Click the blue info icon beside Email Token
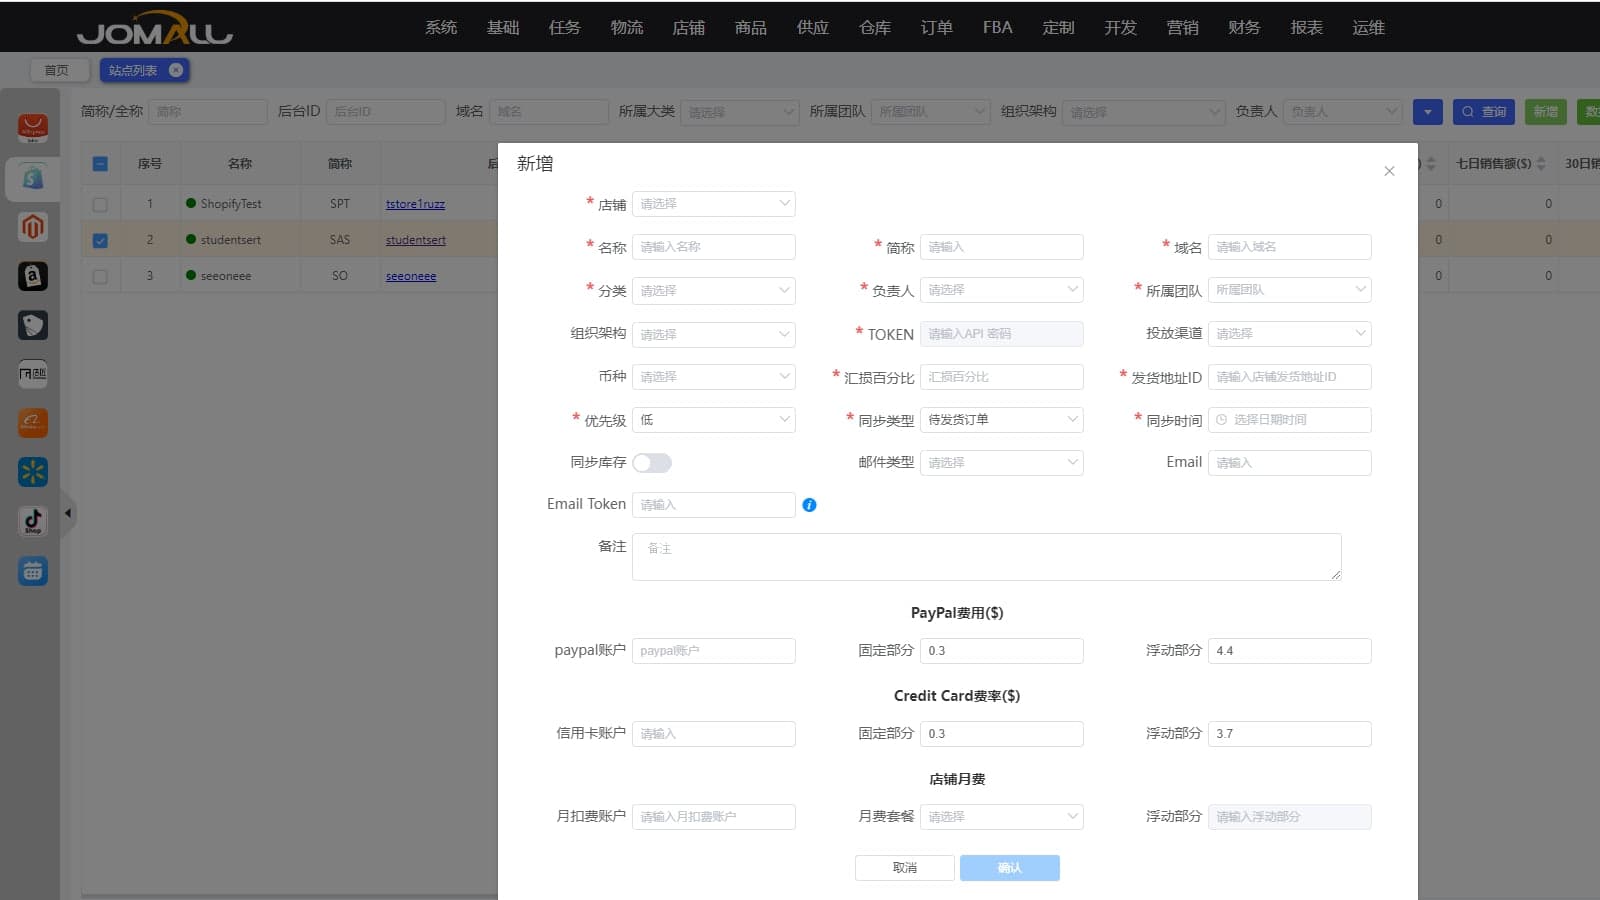The height and width of the screenshot is (900, 1600). [x=809, y=505]
